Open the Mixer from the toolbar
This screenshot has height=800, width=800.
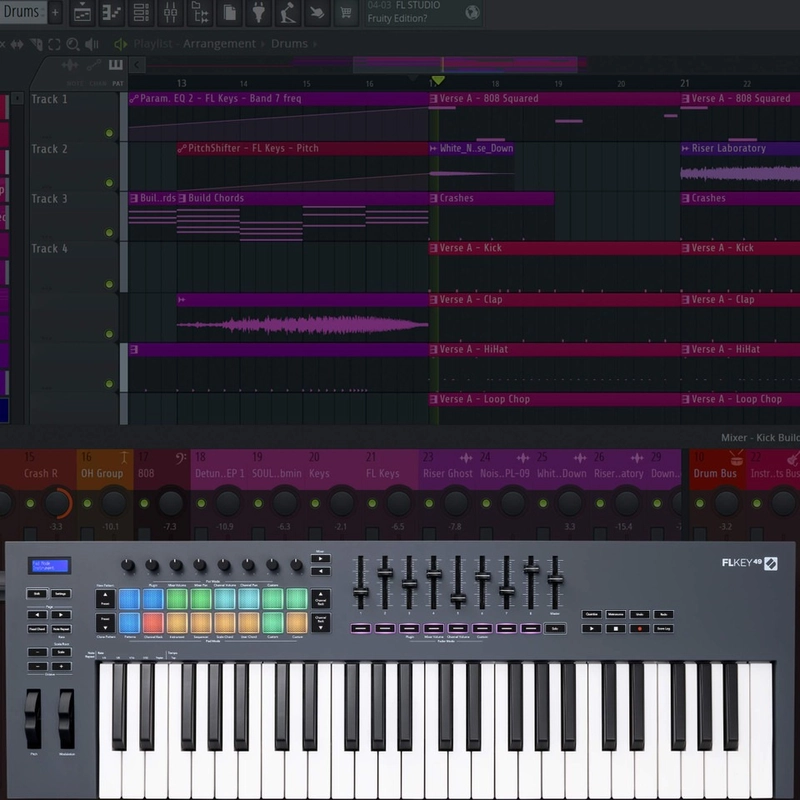[x=170, y=15]
